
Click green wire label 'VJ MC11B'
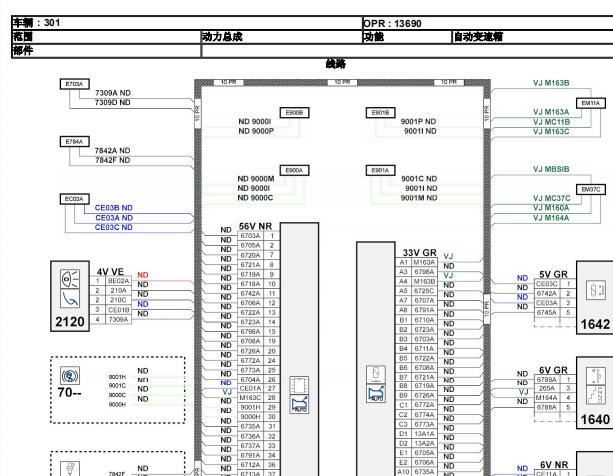(552, 122)
